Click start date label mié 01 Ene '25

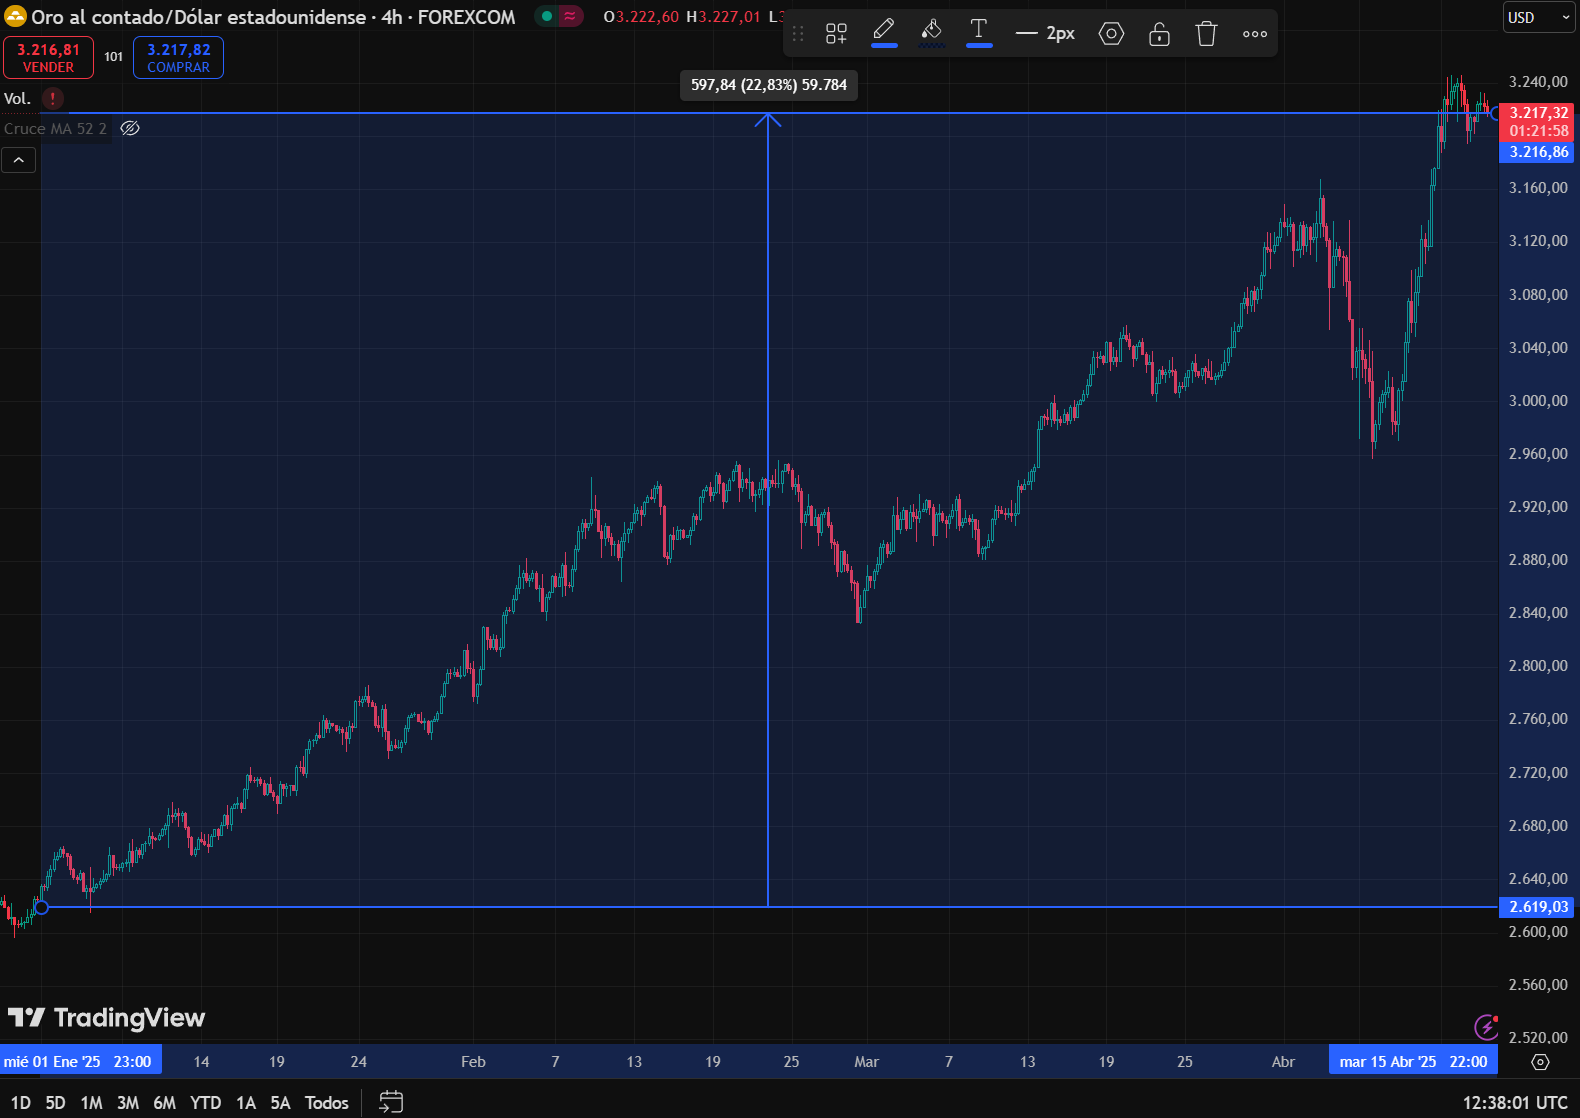[79, 1062]
